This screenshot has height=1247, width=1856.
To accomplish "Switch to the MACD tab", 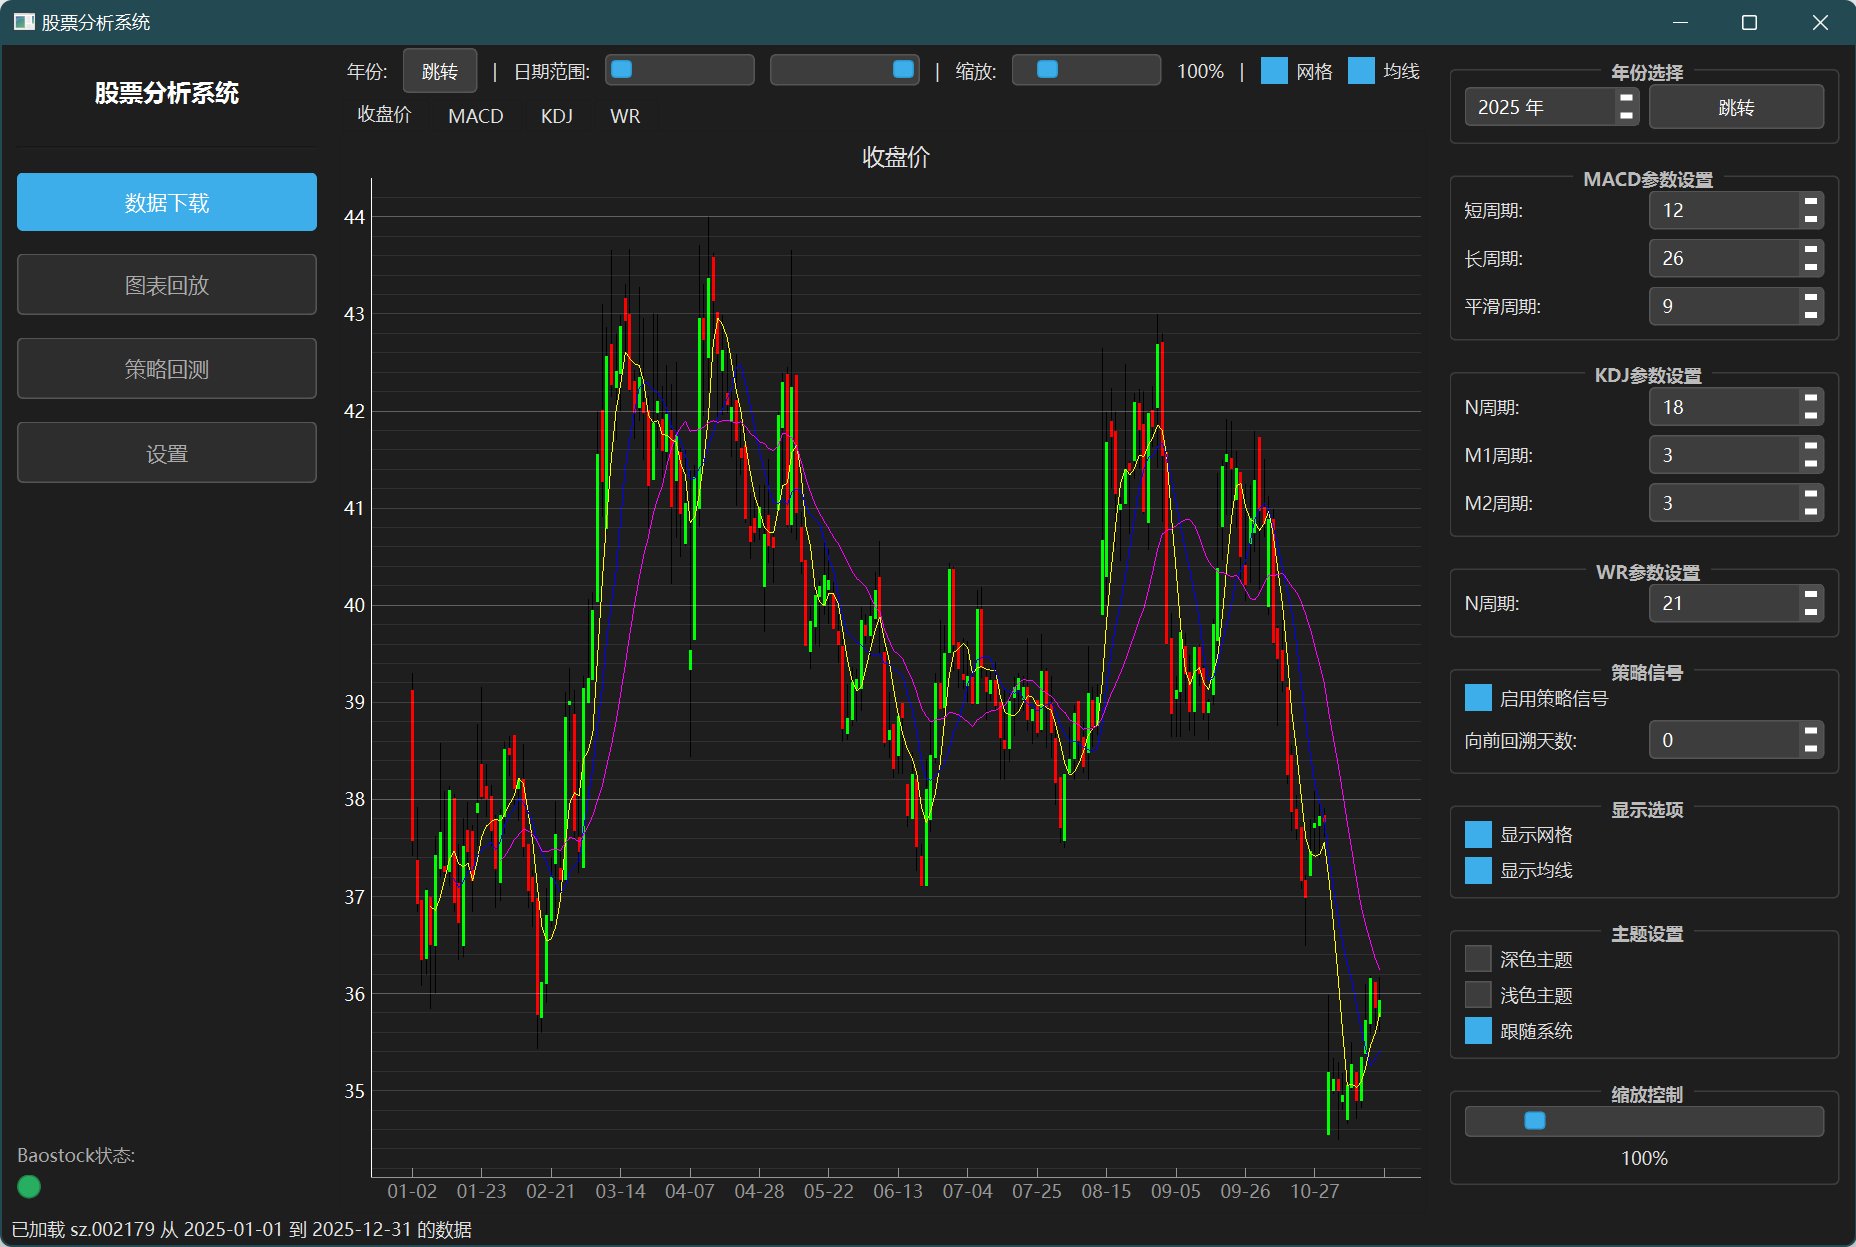I will tap(476, 116).
